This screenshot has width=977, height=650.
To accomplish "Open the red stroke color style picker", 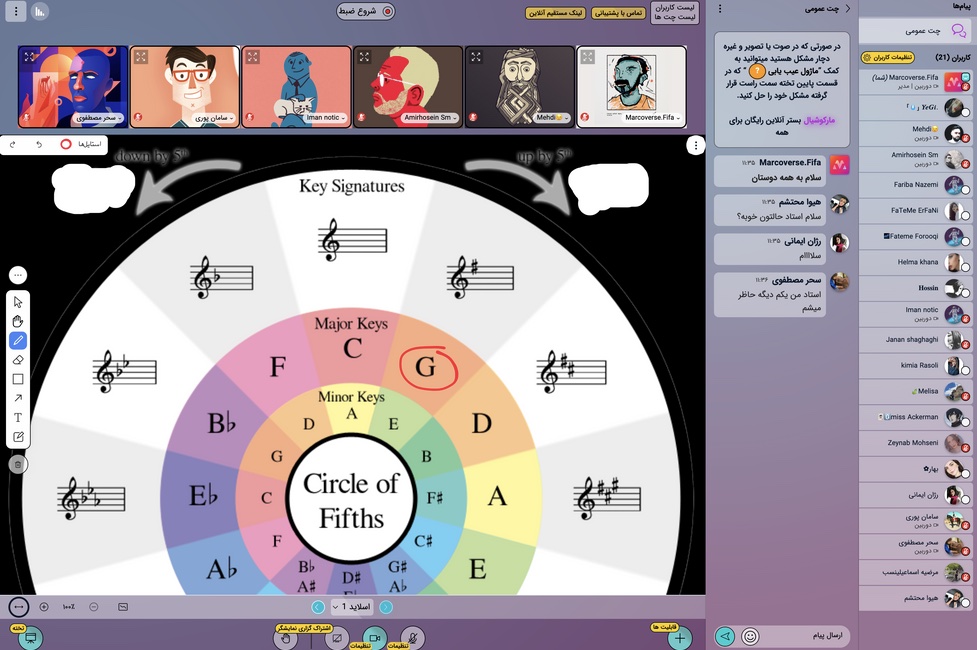I will point(66,144).
